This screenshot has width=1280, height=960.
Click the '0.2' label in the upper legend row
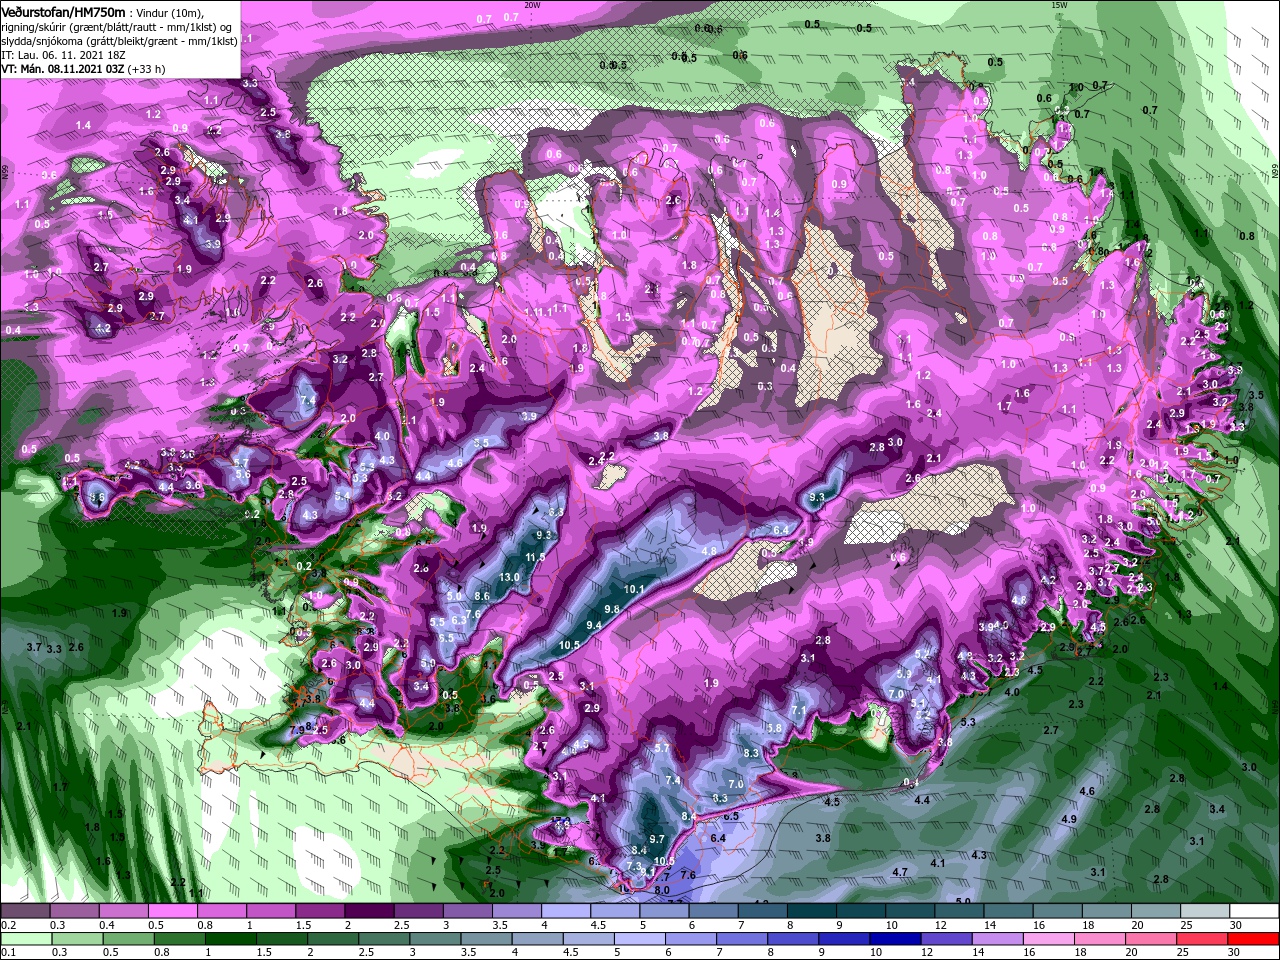(x=8, y=925)
